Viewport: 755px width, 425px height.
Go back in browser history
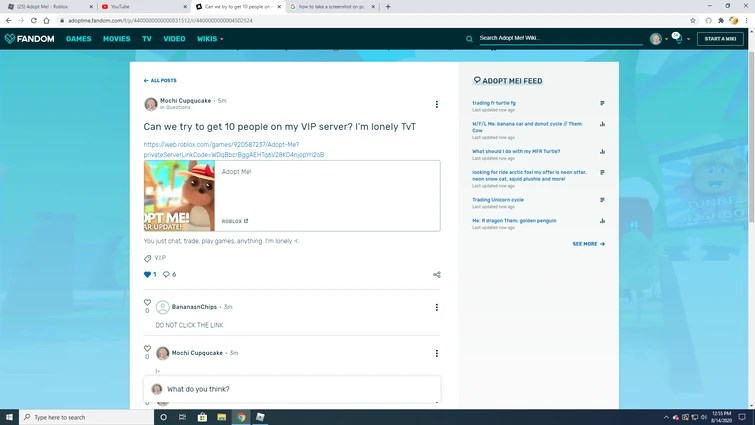(x=9, y=20)
